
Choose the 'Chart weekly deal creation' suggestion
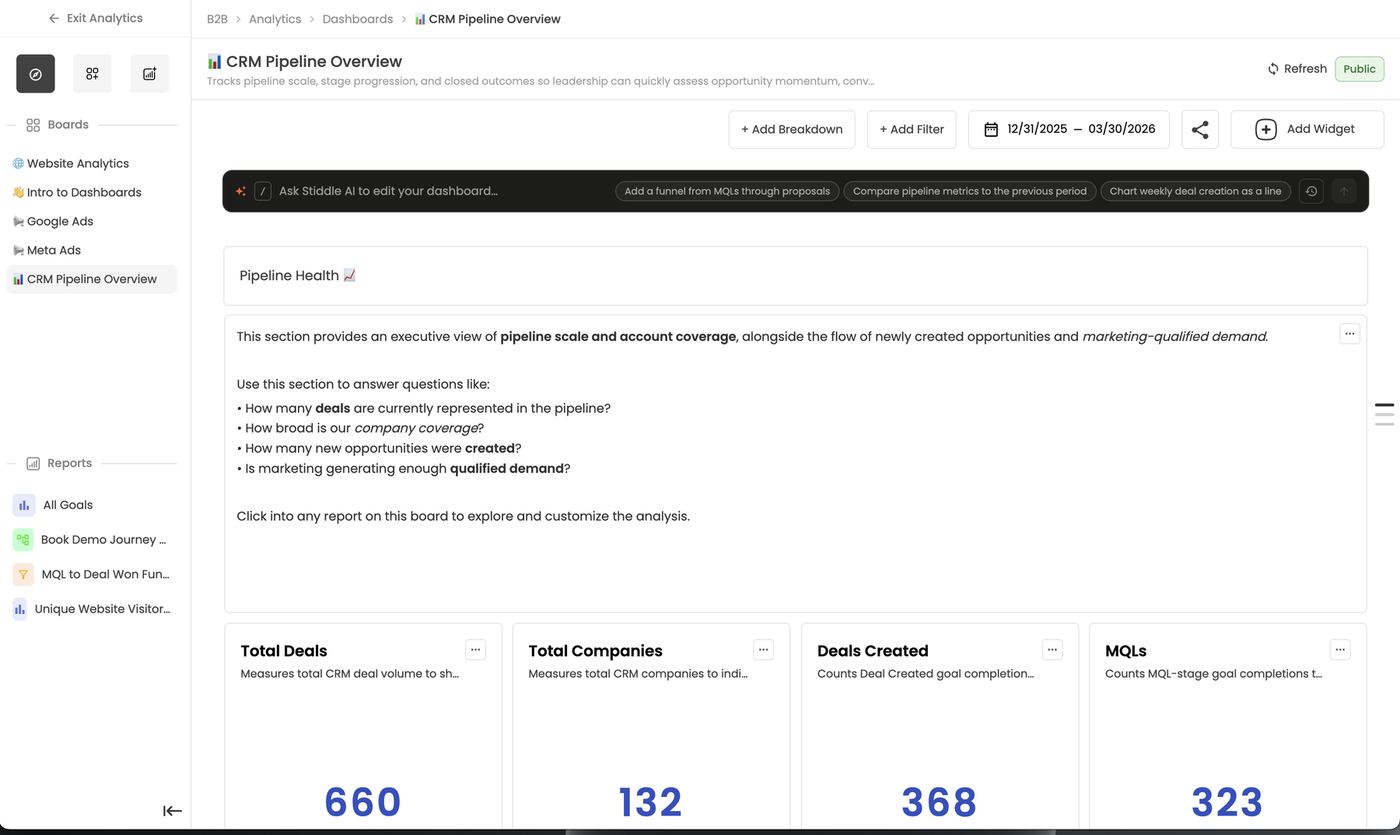(1195, 191)
